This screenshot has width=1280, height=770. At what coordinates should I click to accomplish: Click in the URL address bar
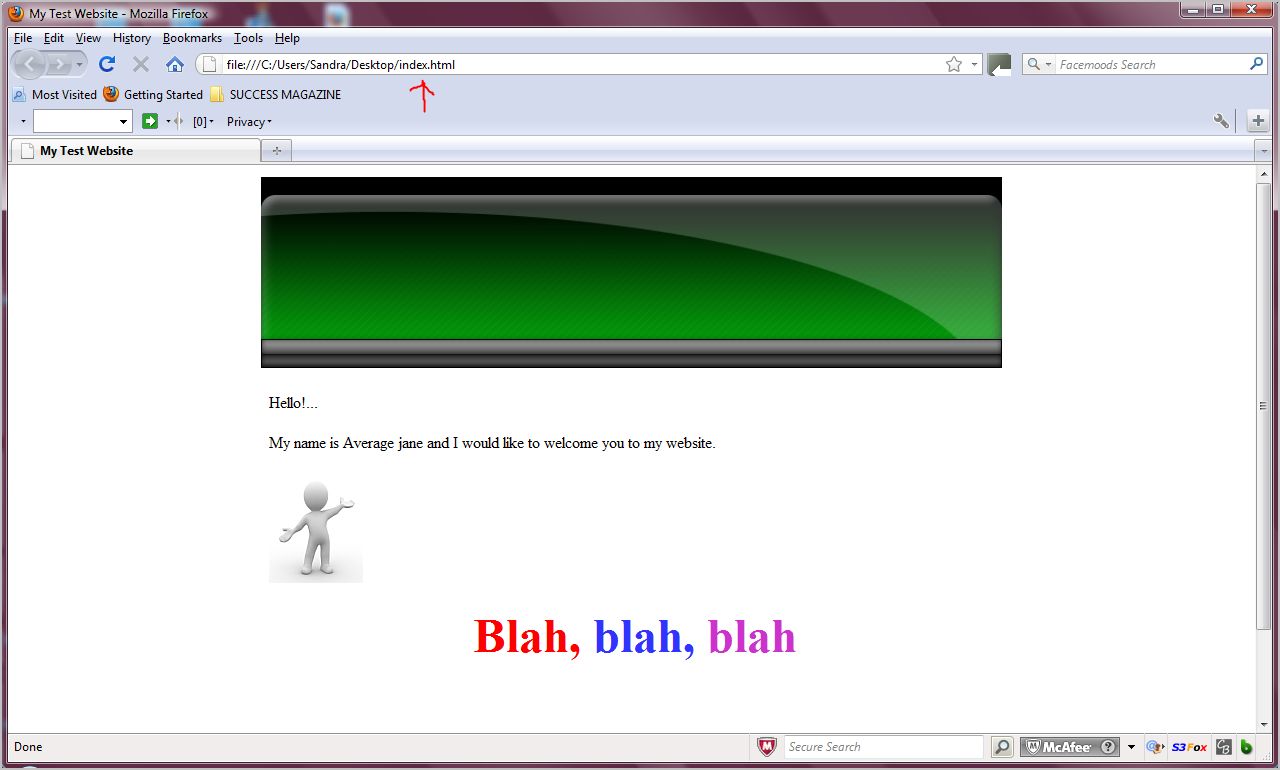click(580, 64)
